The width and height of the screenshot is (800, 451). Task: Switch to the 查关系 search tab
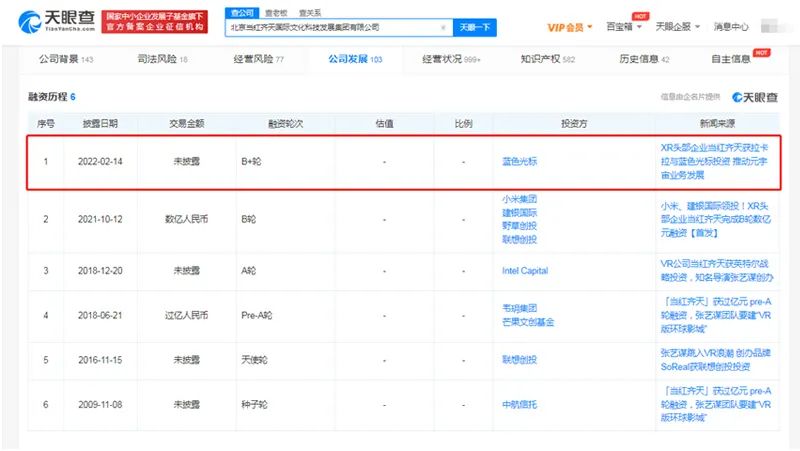point(308,12)
